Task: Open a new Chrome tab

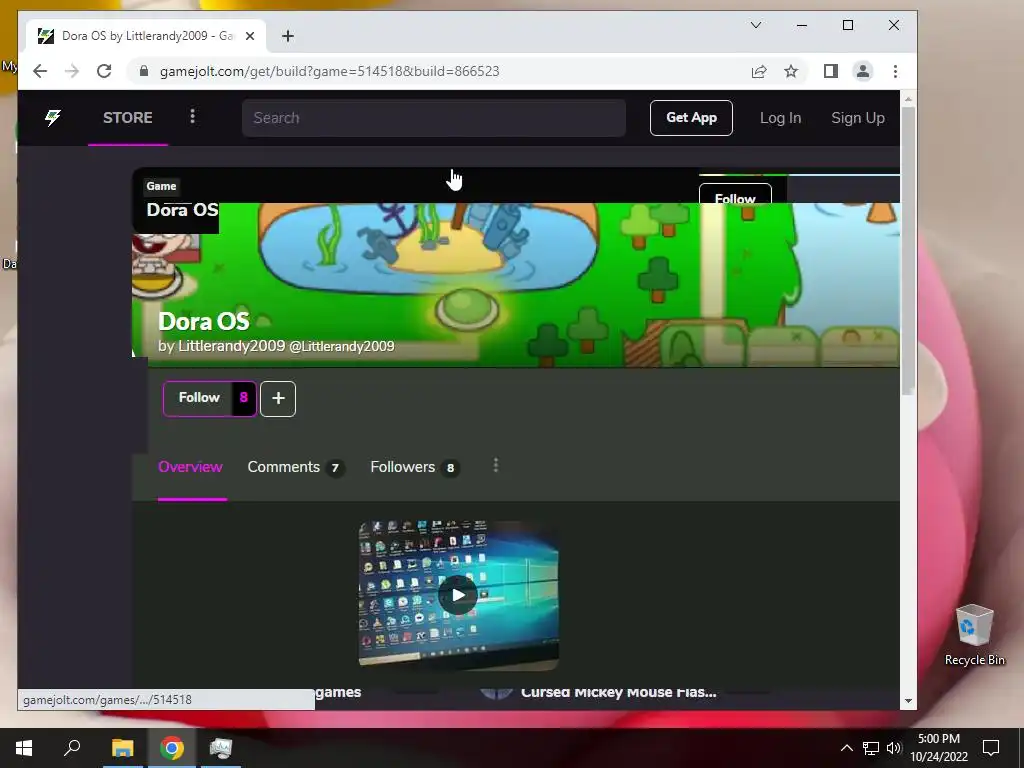Action: click(288, 36)
